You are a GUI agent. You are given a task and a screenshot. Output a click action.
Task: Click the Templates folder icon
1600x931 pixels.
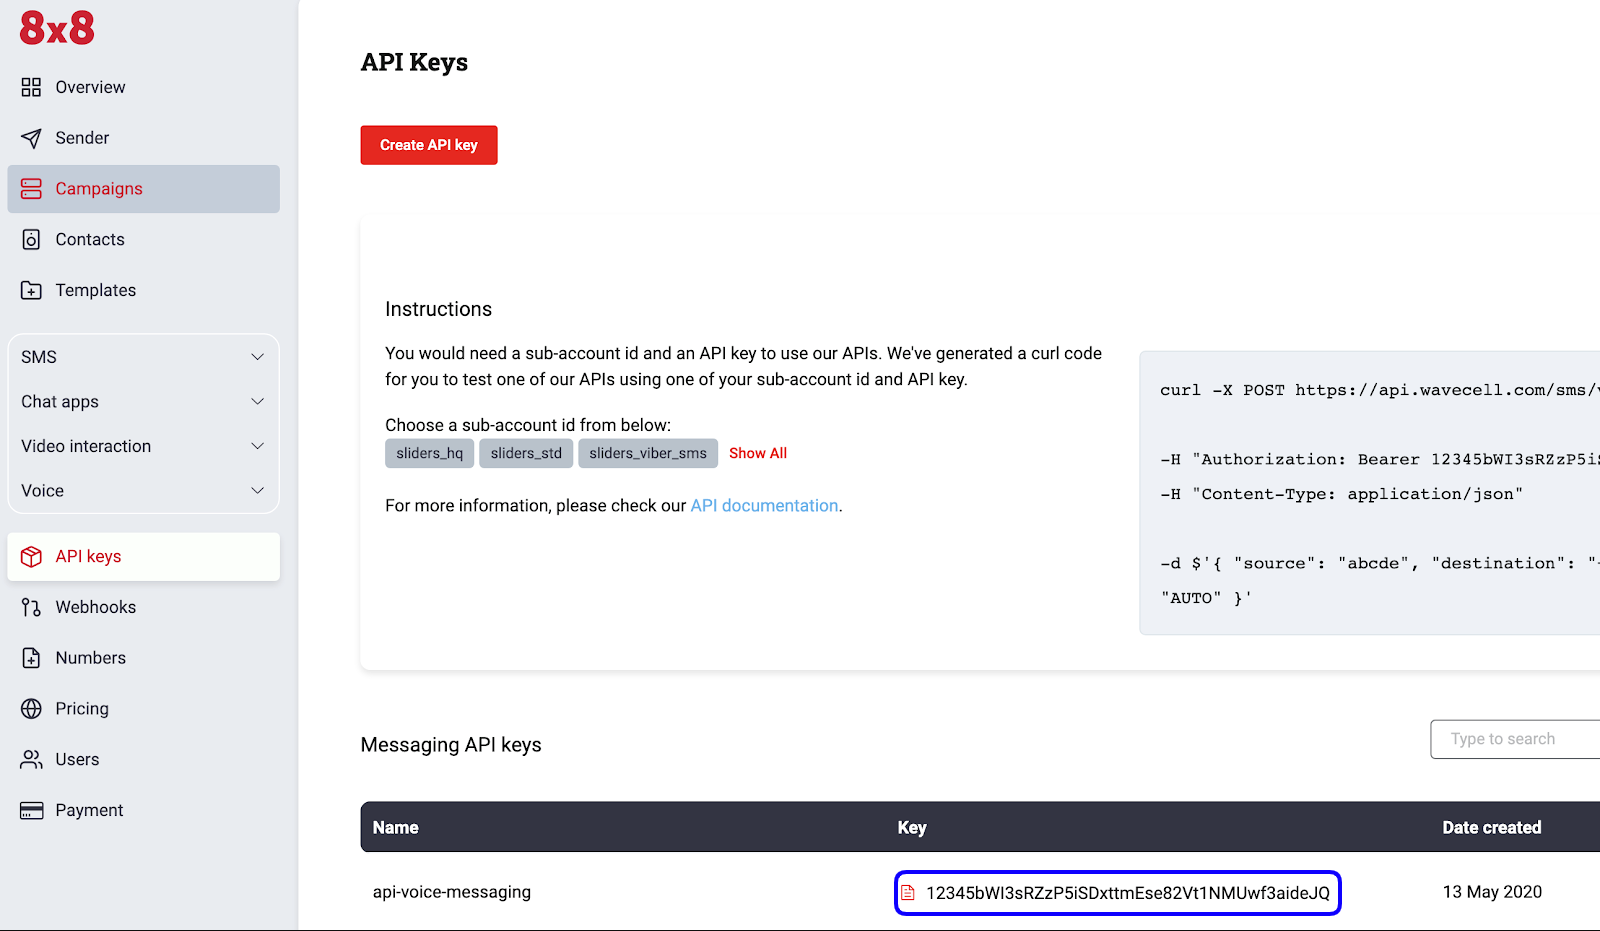[31, 291]
